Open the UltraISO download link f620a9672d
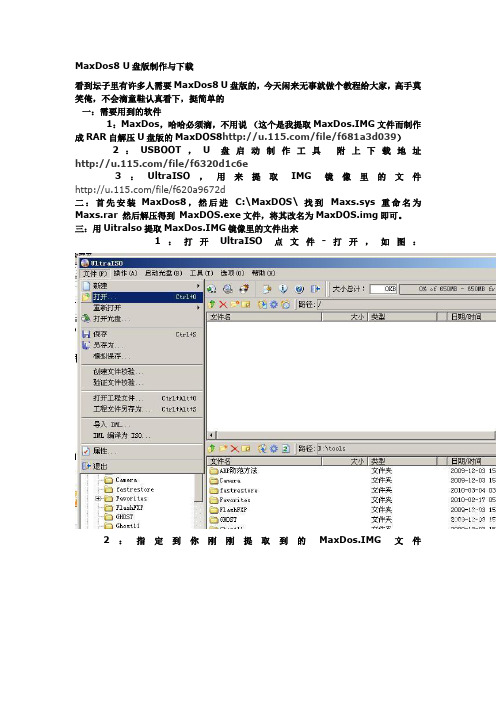 [150, 189]
